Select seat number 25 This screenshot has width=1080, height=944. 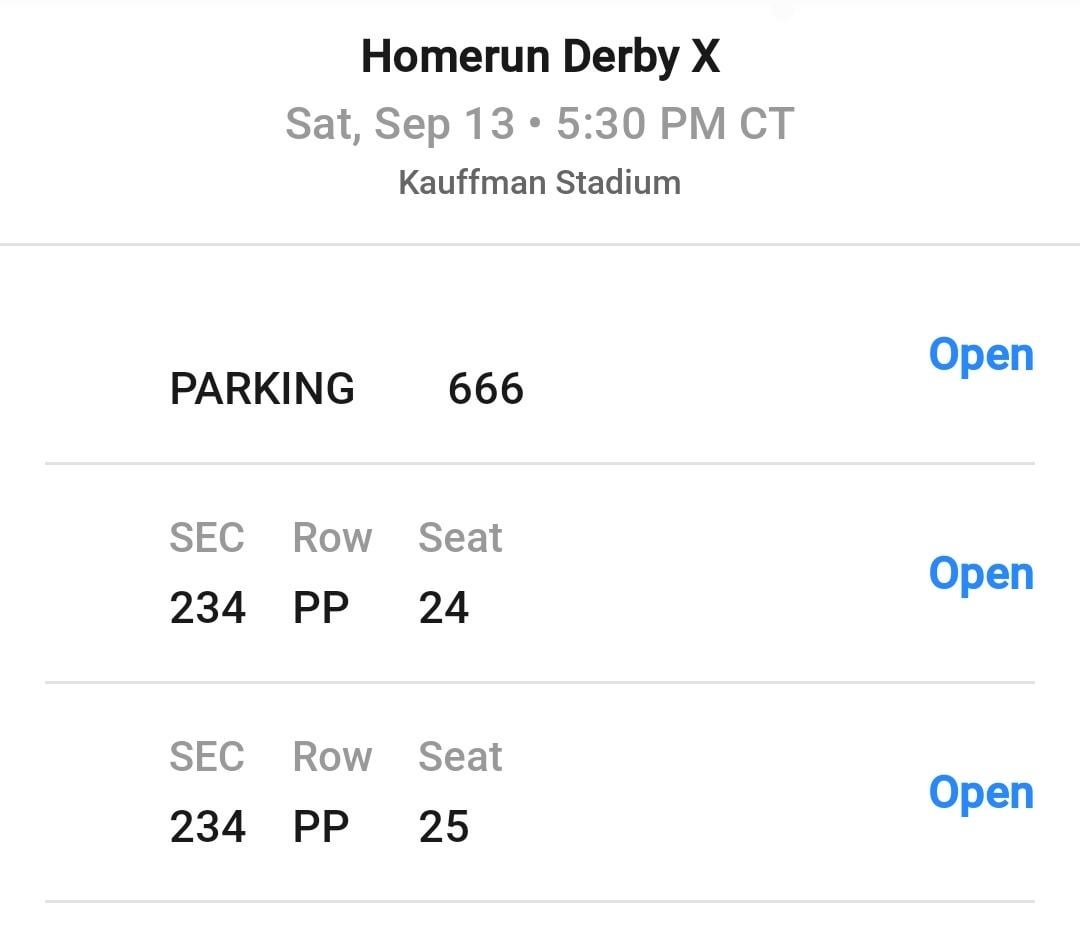442,826
